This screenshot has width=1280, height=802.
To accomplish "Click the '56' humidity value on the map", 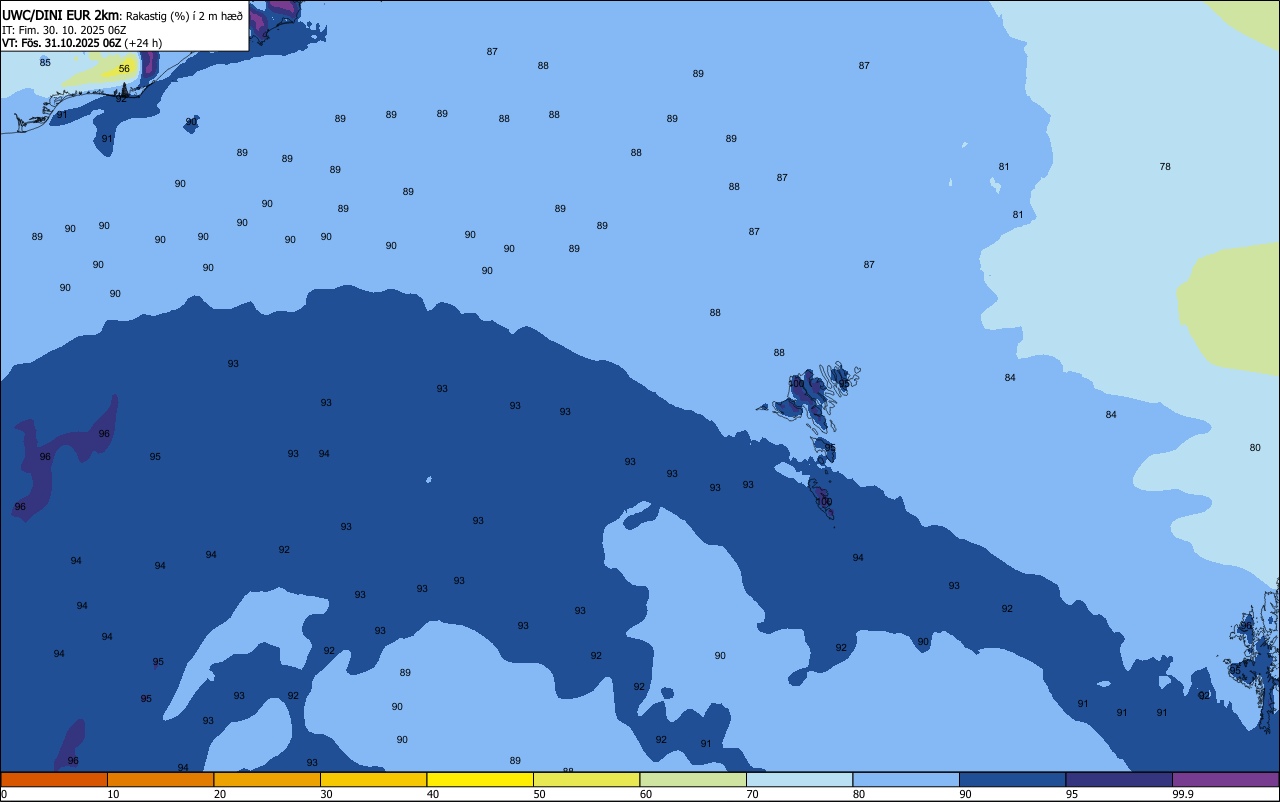I will click(124, 69).
